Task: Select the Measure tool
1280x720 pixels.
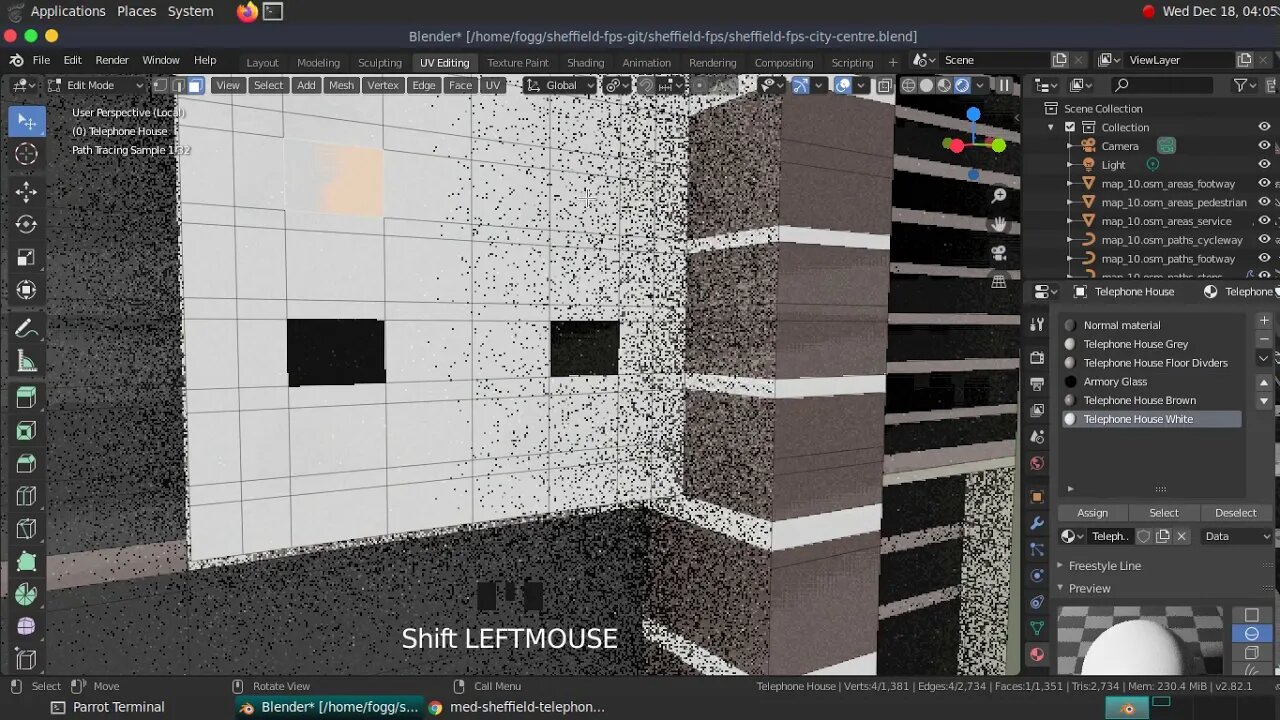Action: (x=27, y=362)
